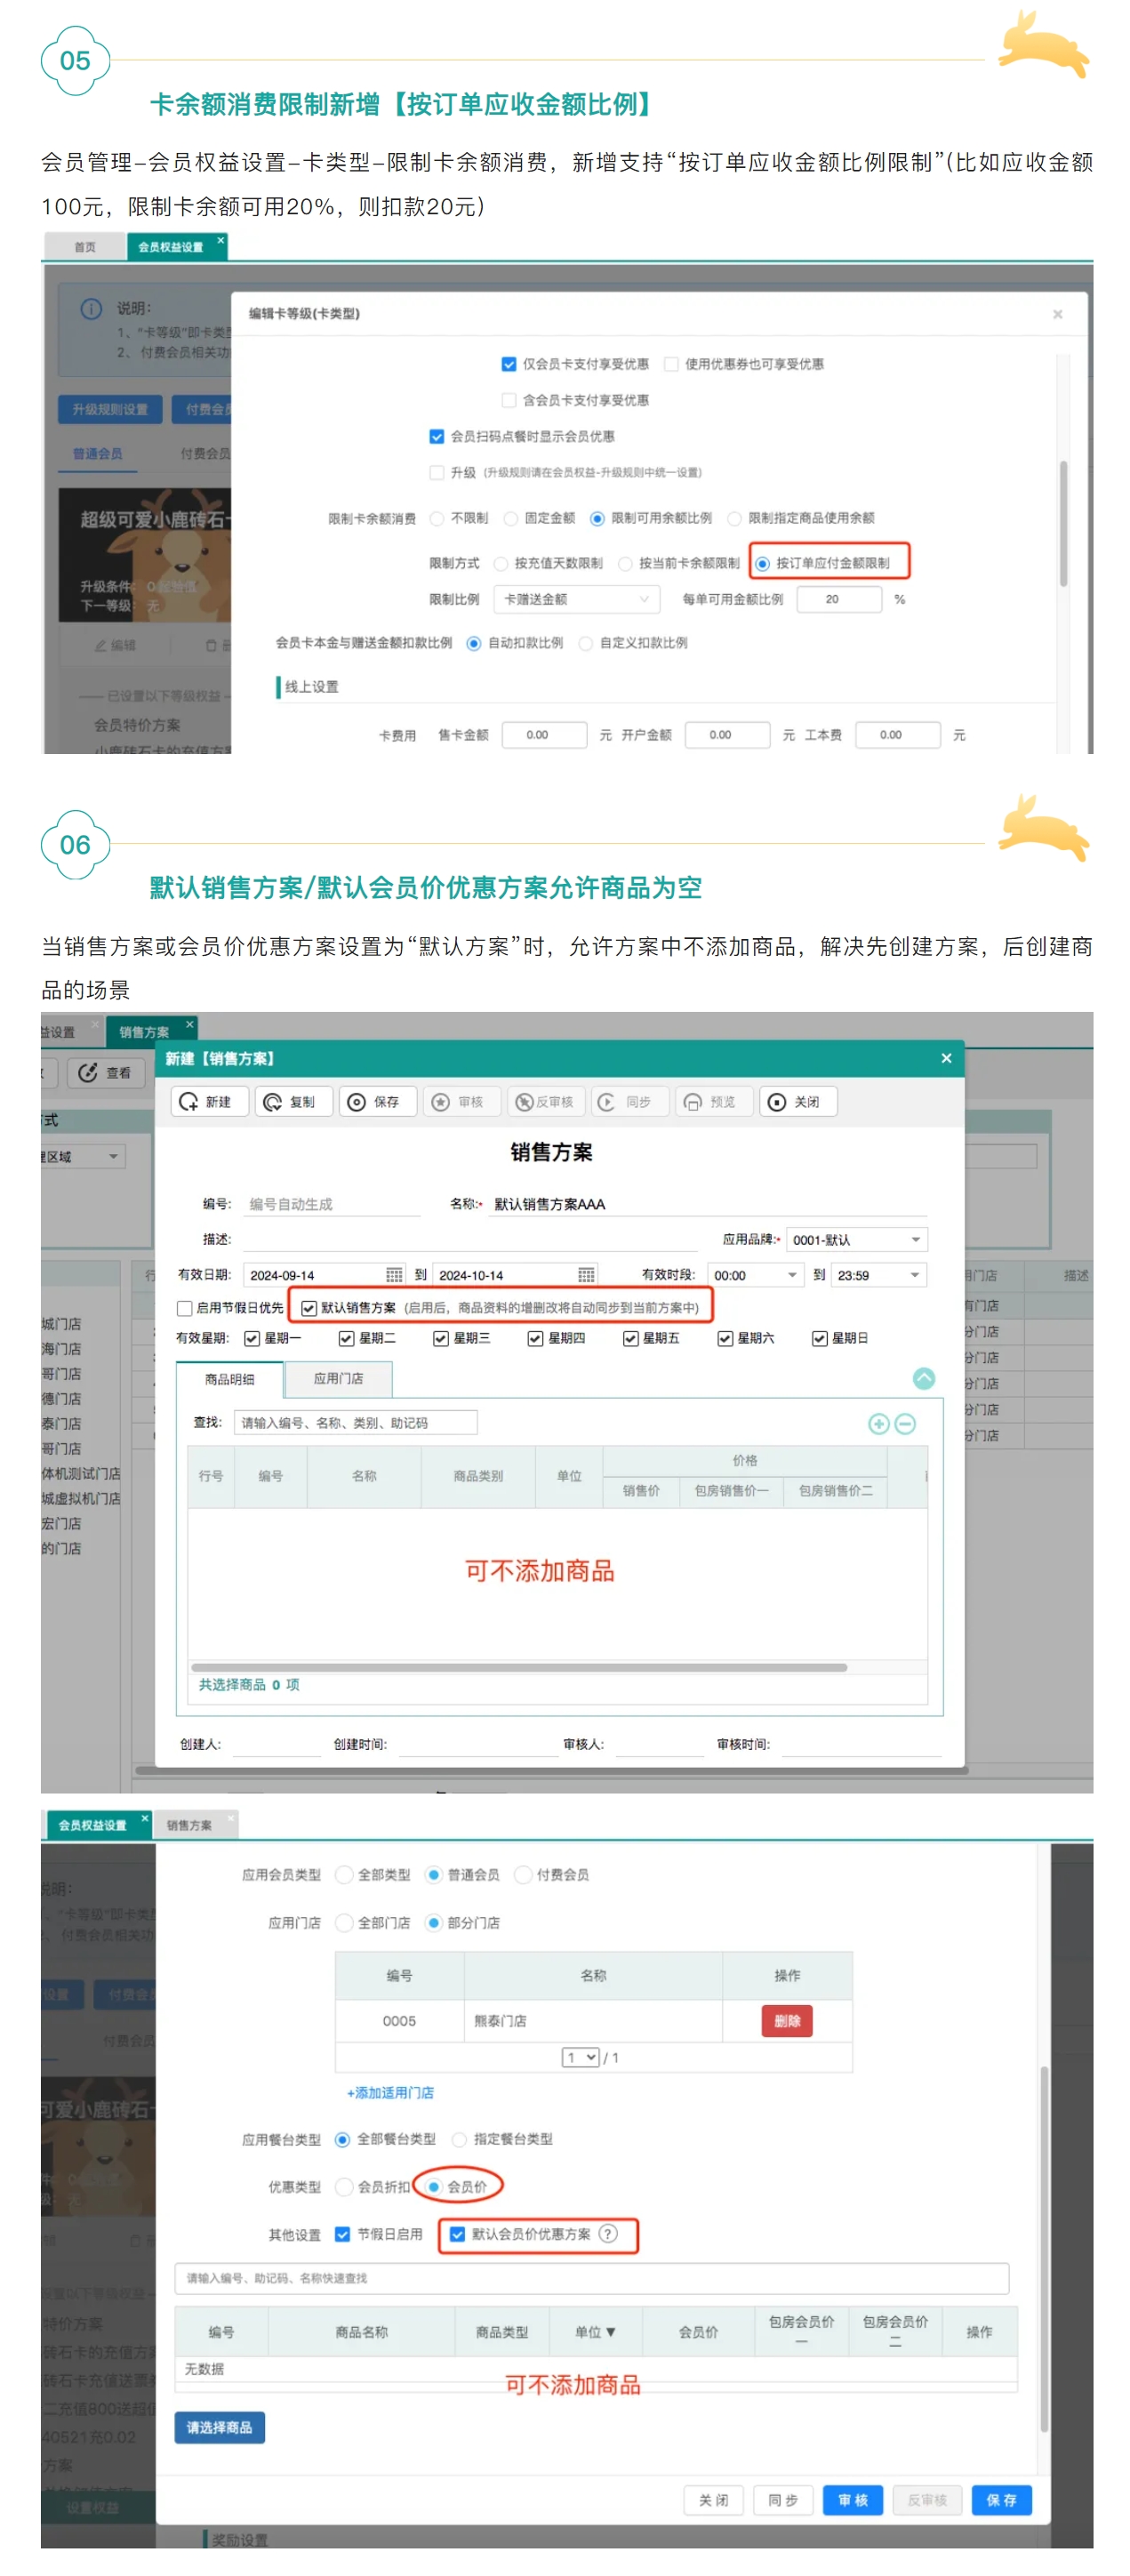1130x2576 pixels.
Task: Toggle the 默认销售方案 checkbox
Action: click(309, 1307)
